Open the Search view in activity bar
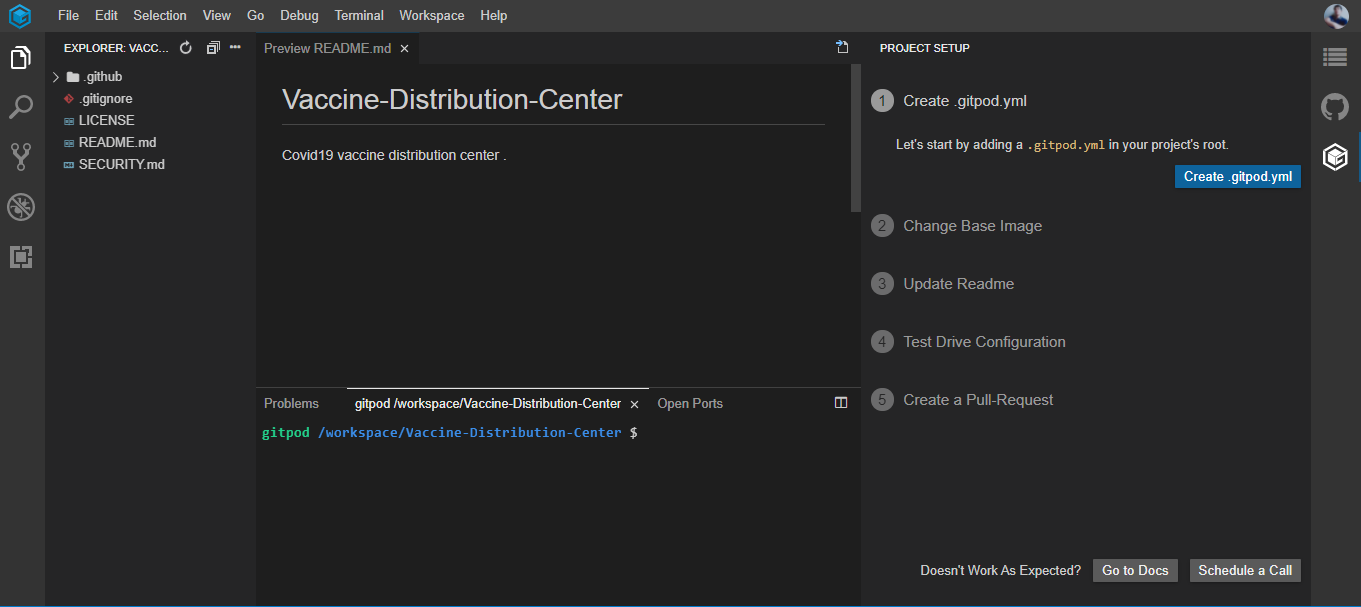Viewport: 1361px width, 607px height. point(21,106)
